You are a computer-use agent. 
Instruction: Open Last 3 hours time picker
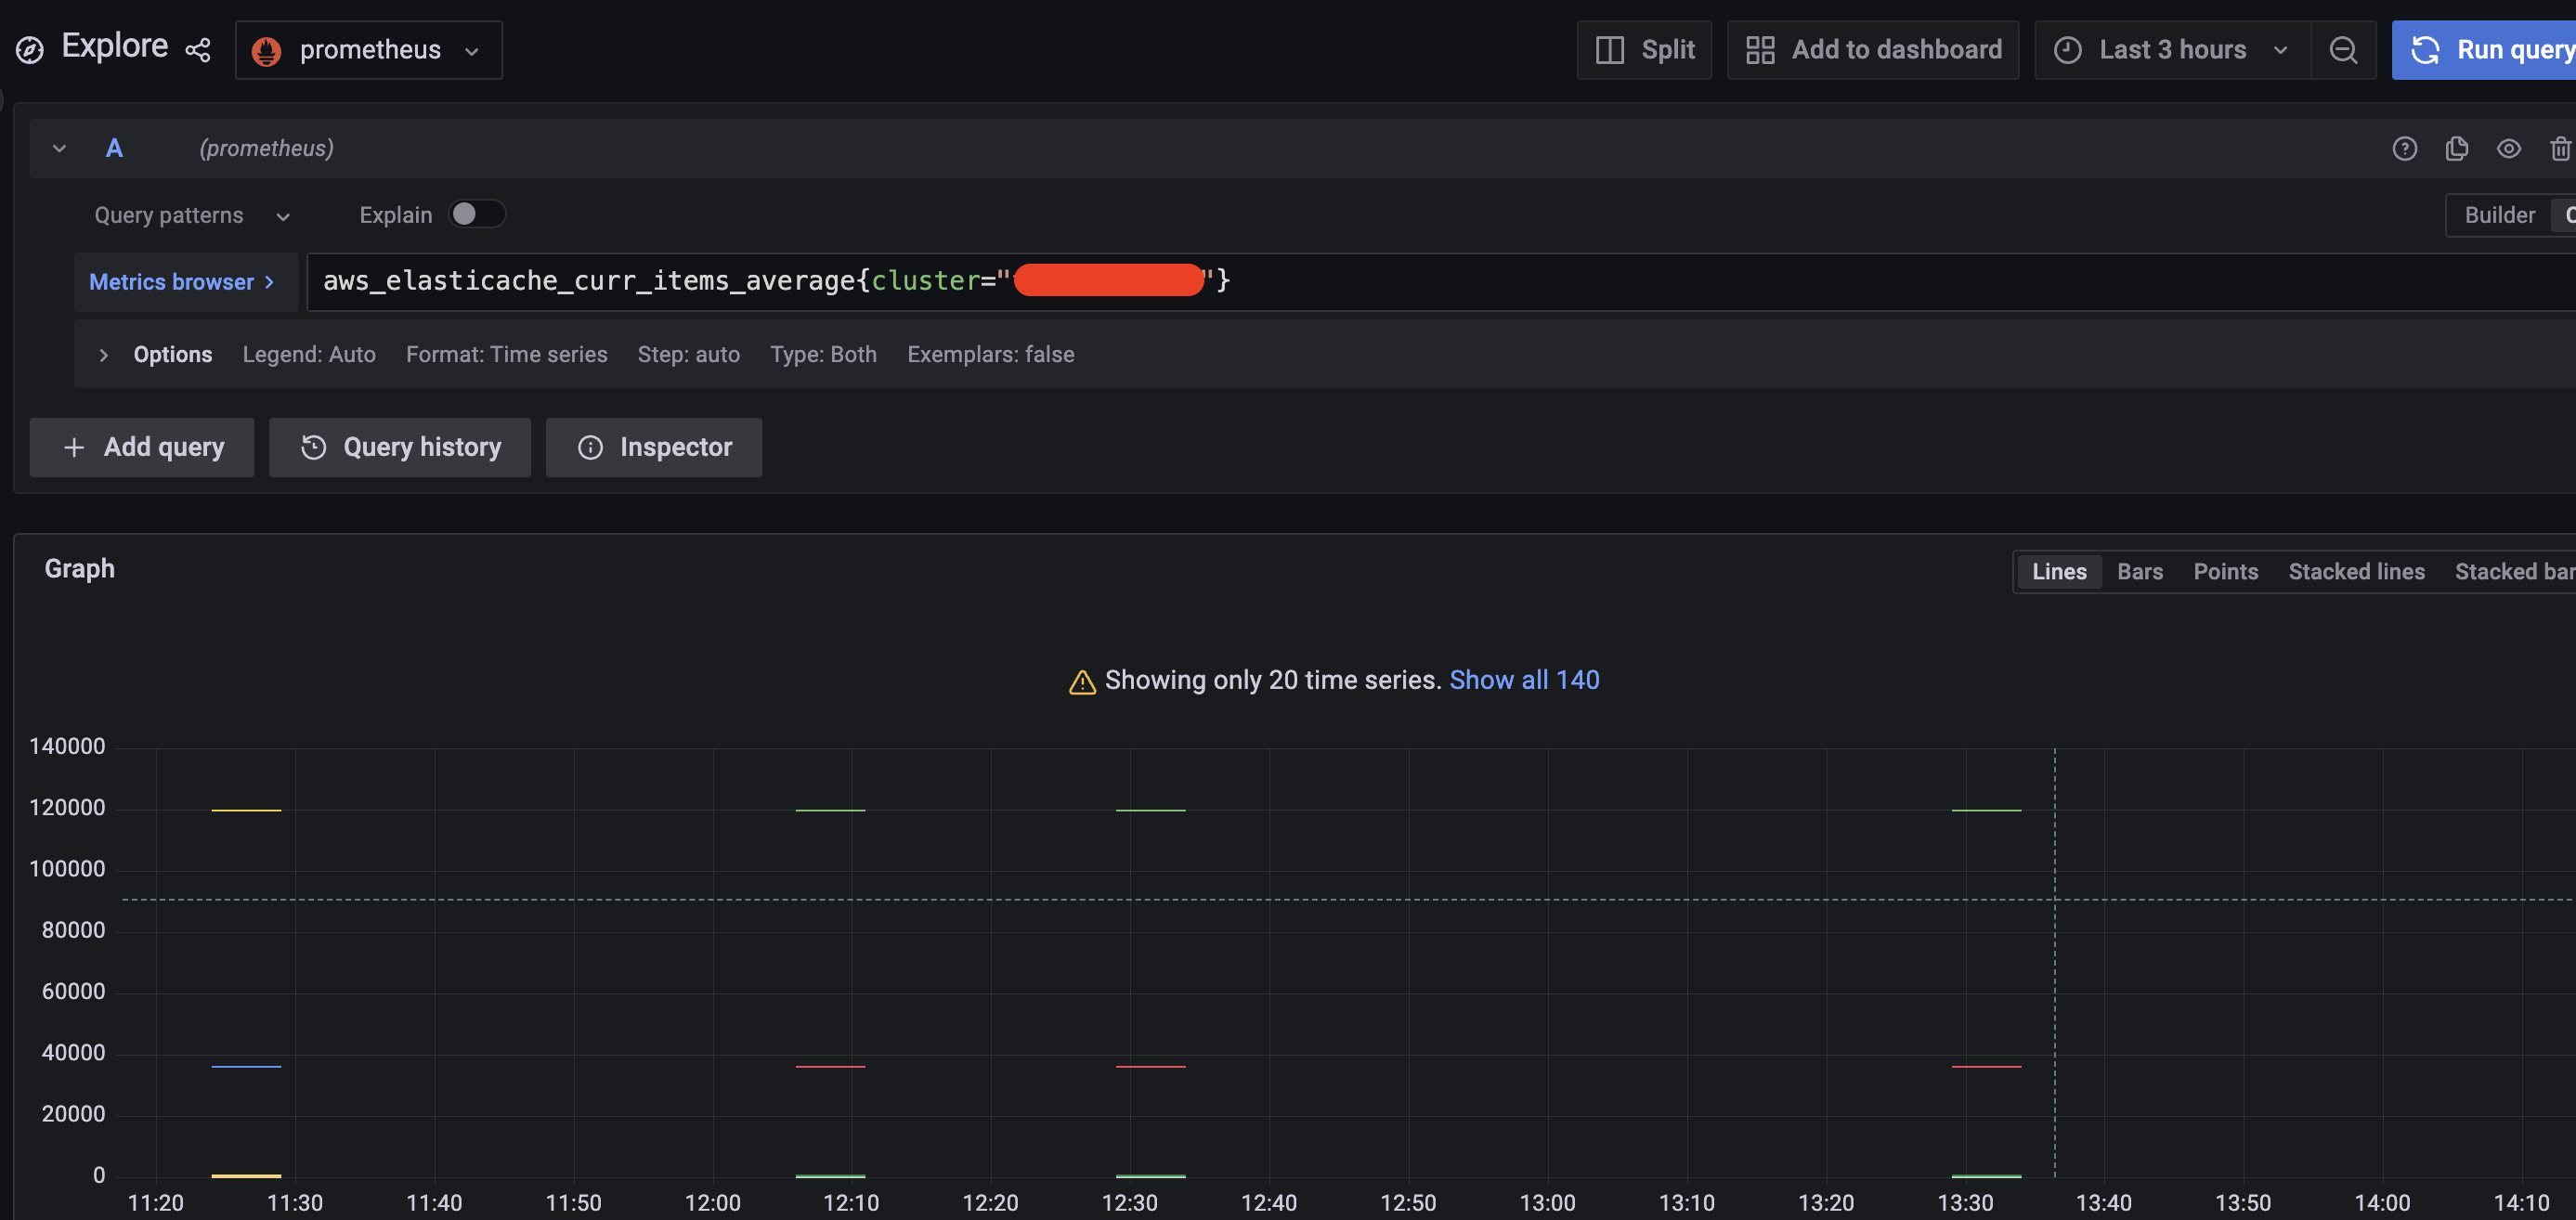pyautogui.click(x=2171, y=50)
